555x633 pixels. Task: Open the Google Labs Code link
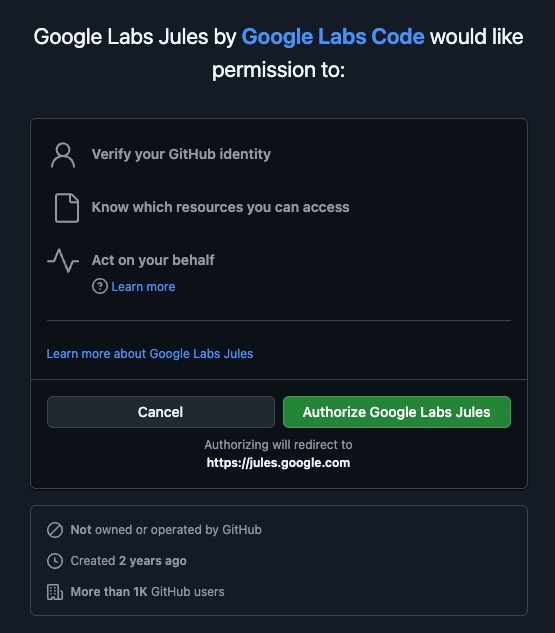(x=333, y=37)
